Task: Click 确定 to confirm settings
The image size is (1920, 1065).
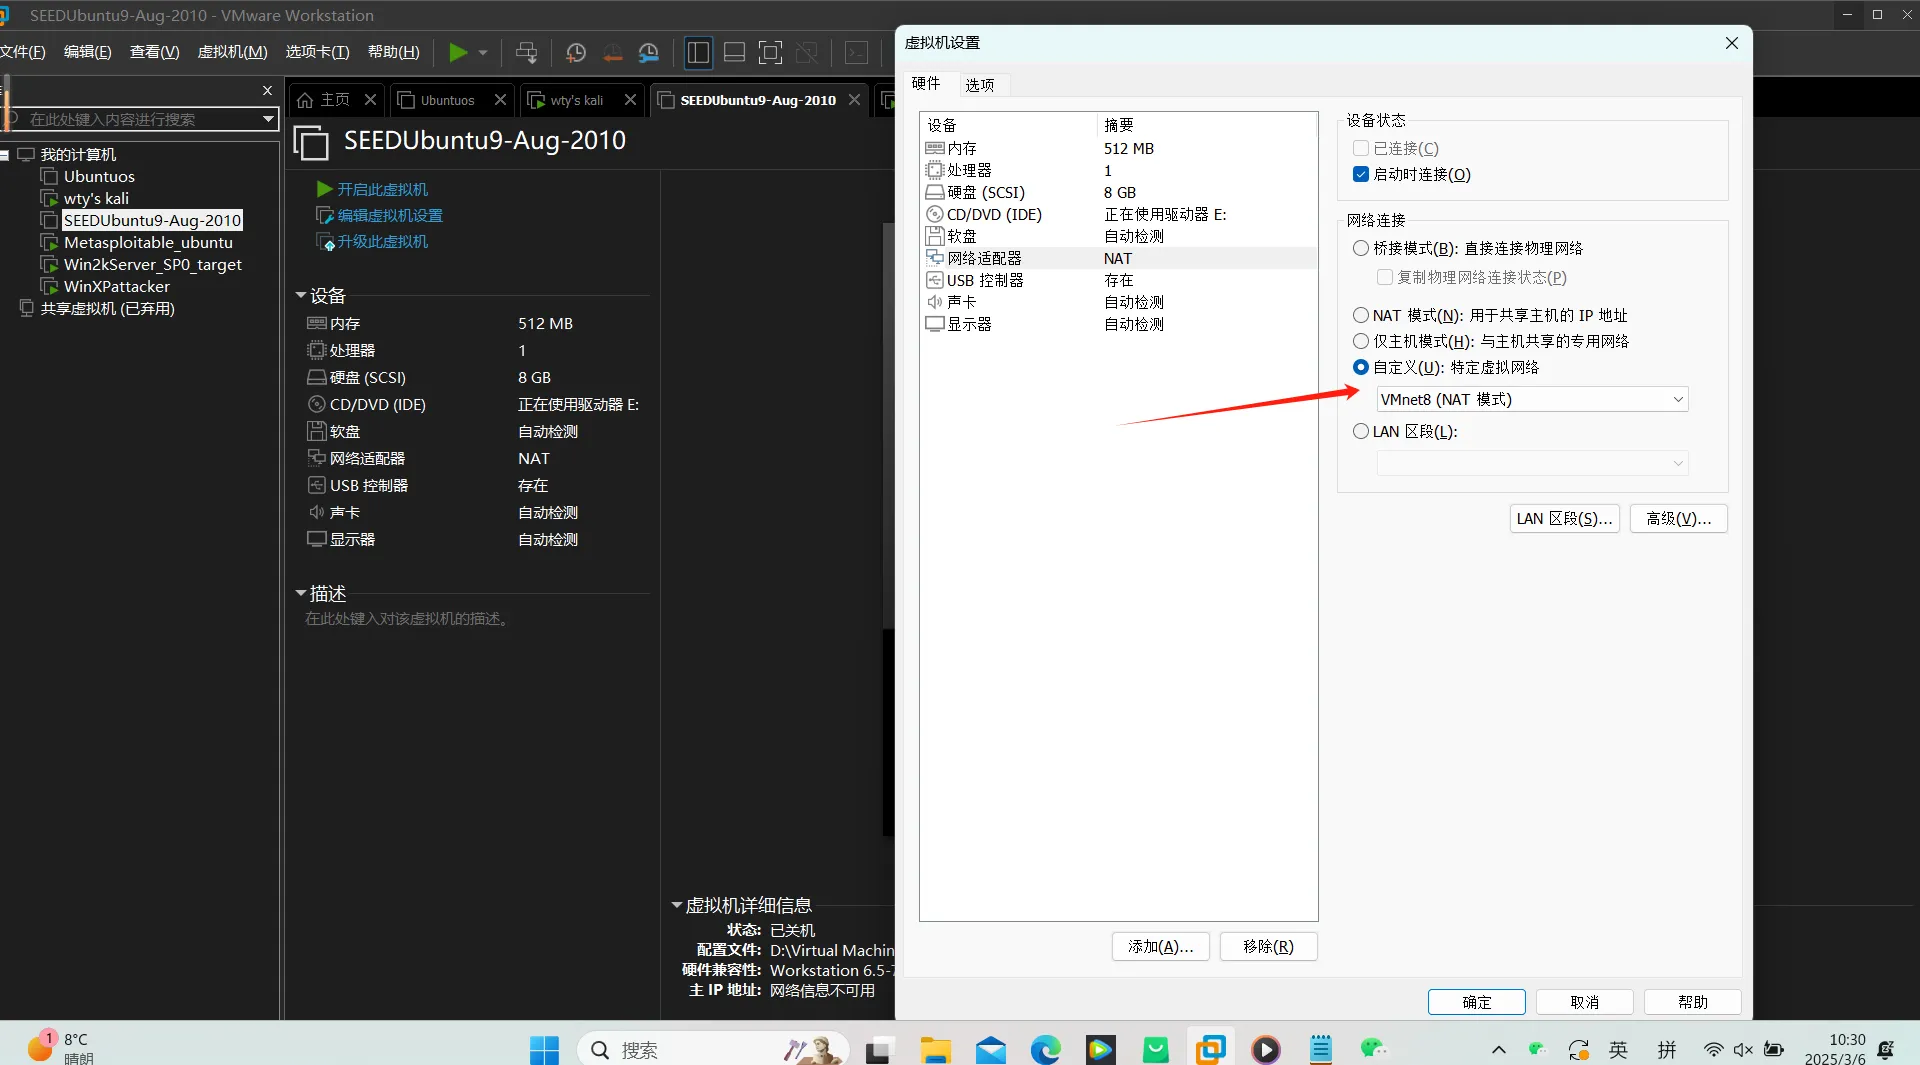Action: [1477, 1002]
